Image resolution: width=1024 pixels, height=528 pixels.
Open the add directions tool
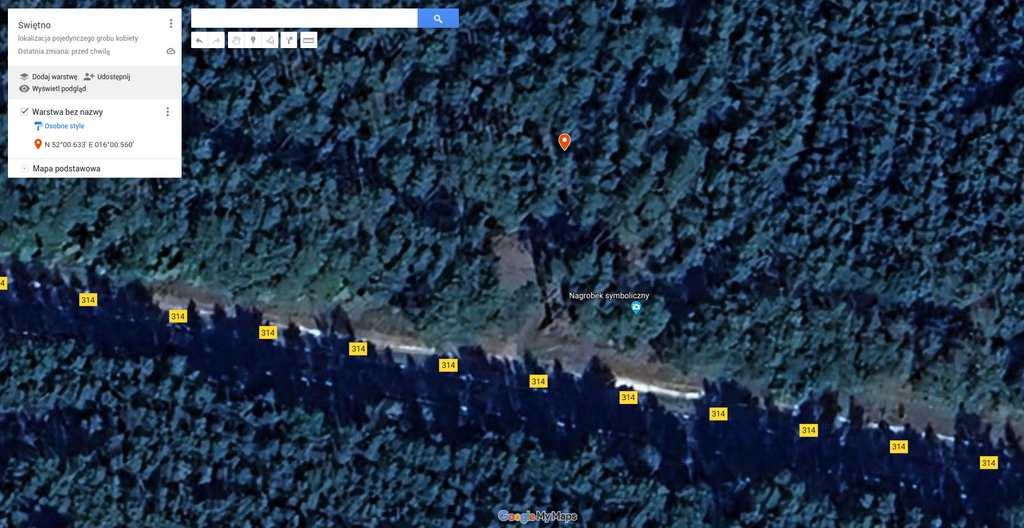tap(289, 41)
